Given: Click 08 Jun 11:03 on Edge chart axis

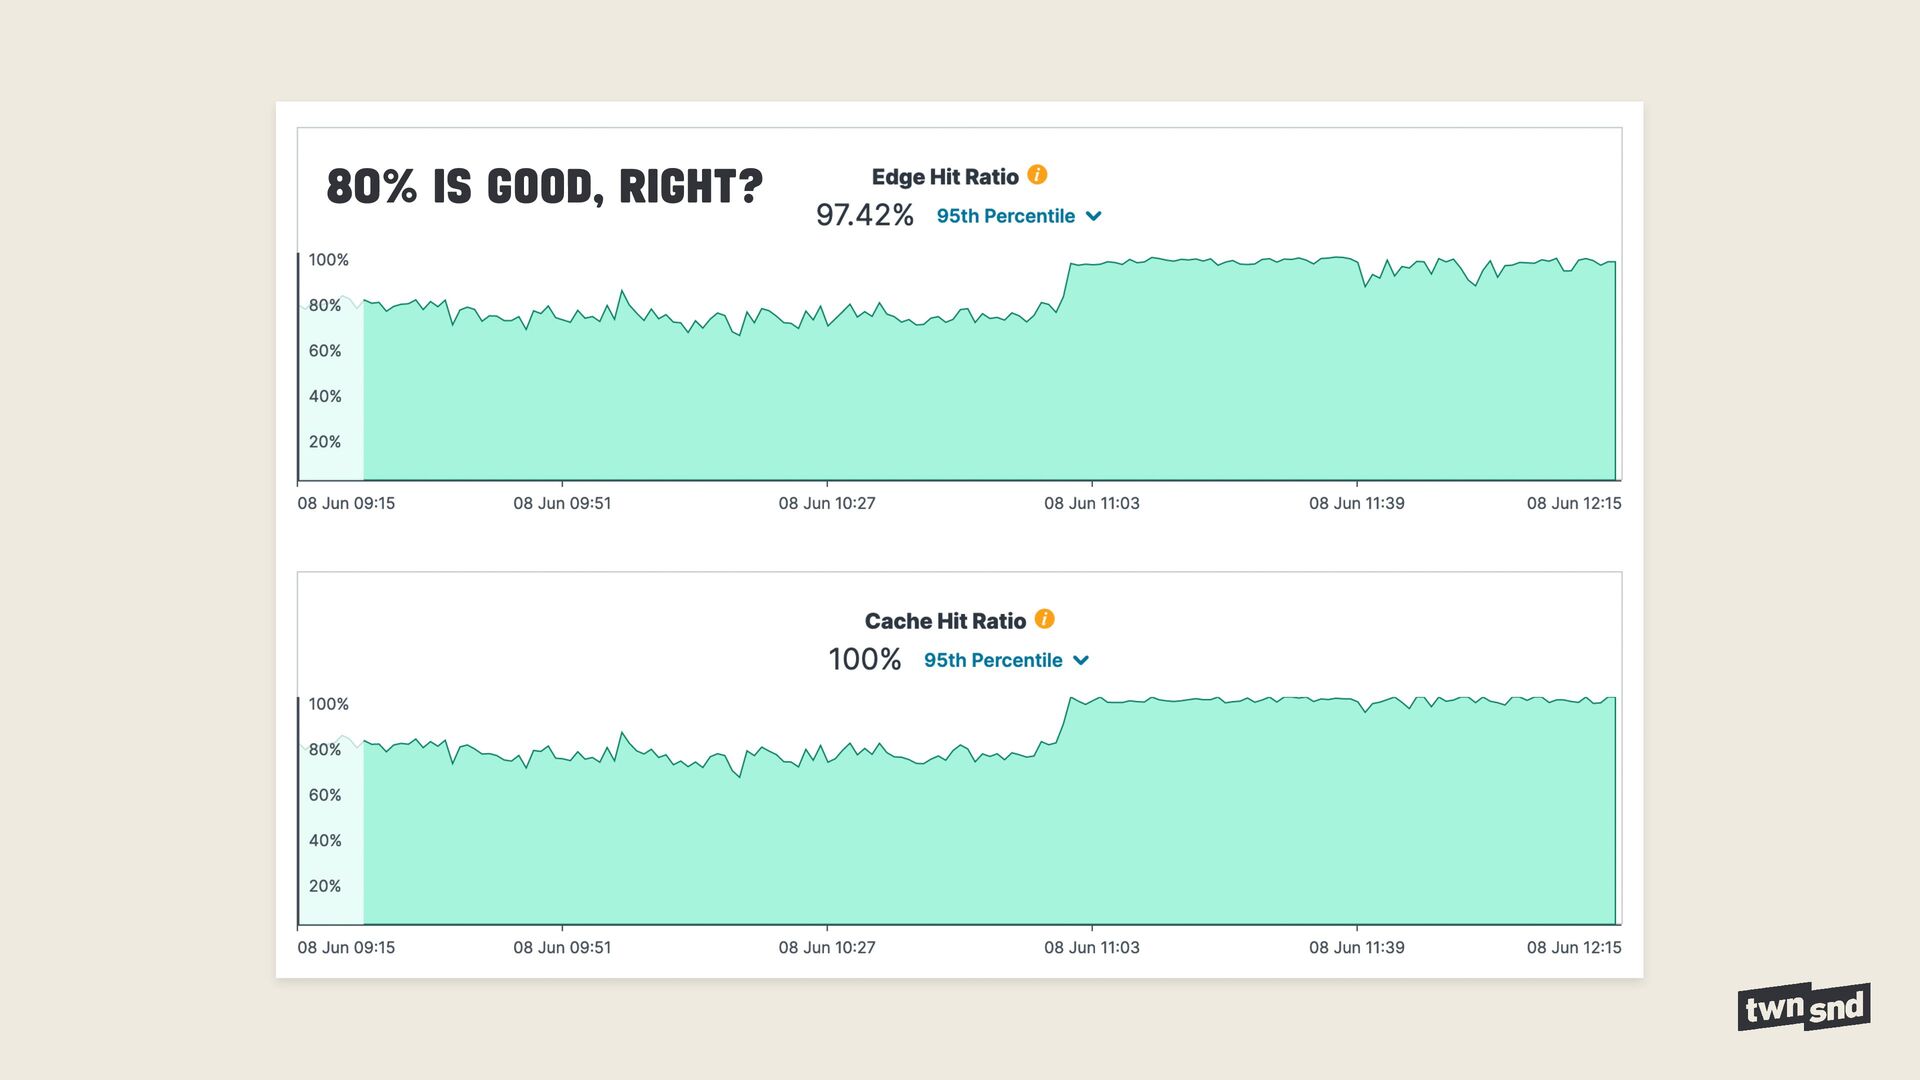Looking at the screenshot, I should (x=1091, y=503).
